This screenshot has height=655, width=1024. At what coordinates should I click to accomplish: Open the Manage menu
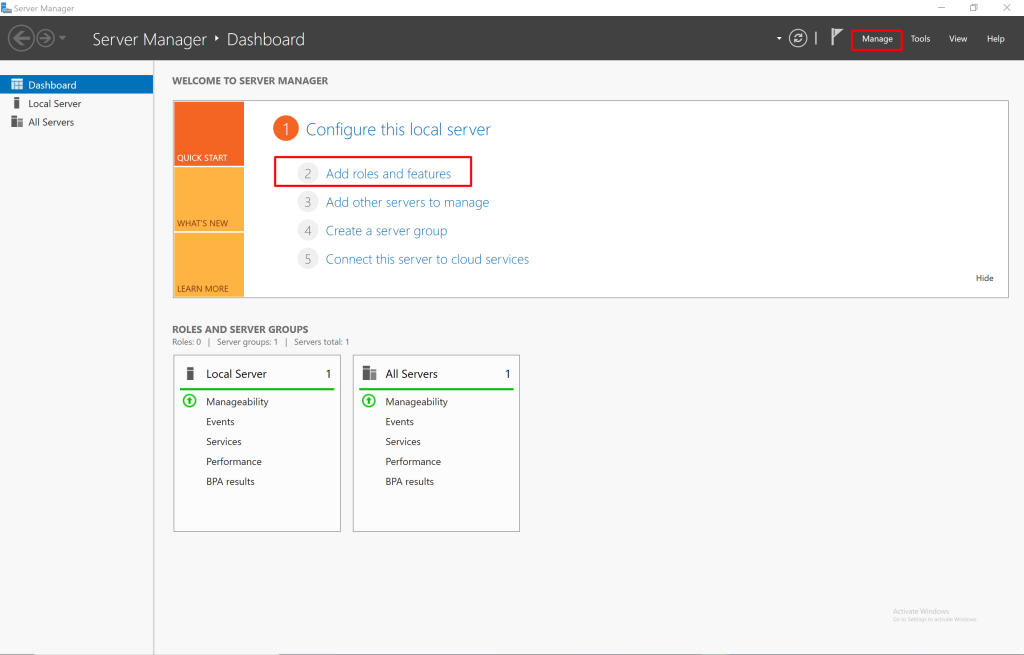[x=877, y=39]
